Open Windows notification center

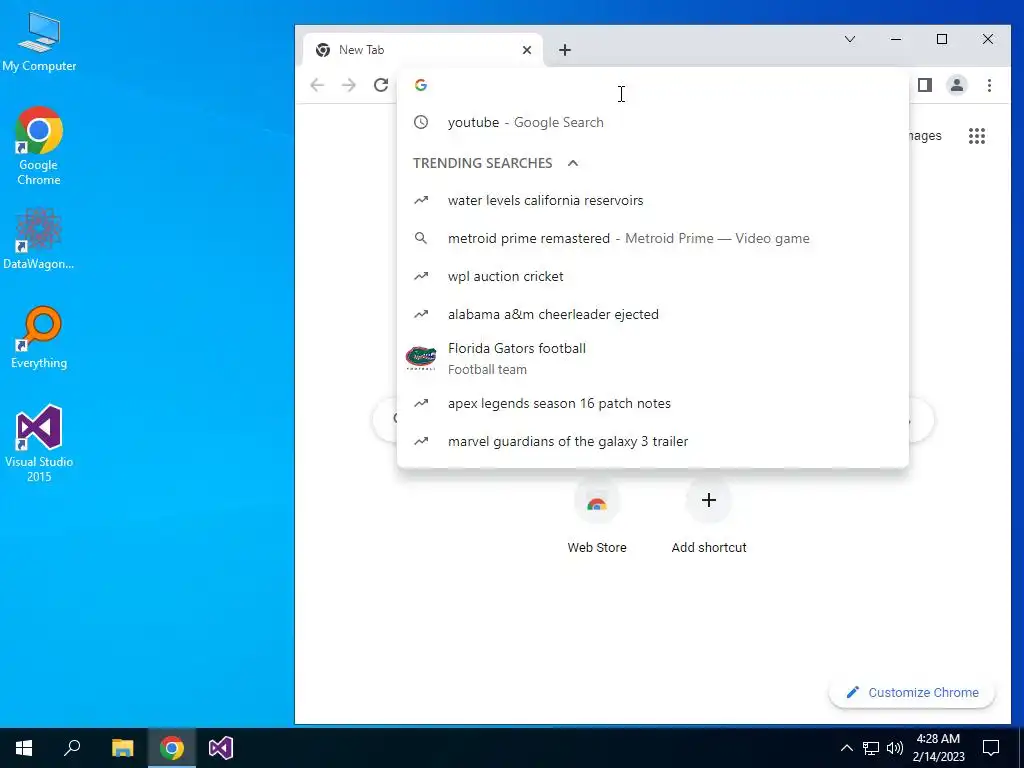(x=991, y=748)
